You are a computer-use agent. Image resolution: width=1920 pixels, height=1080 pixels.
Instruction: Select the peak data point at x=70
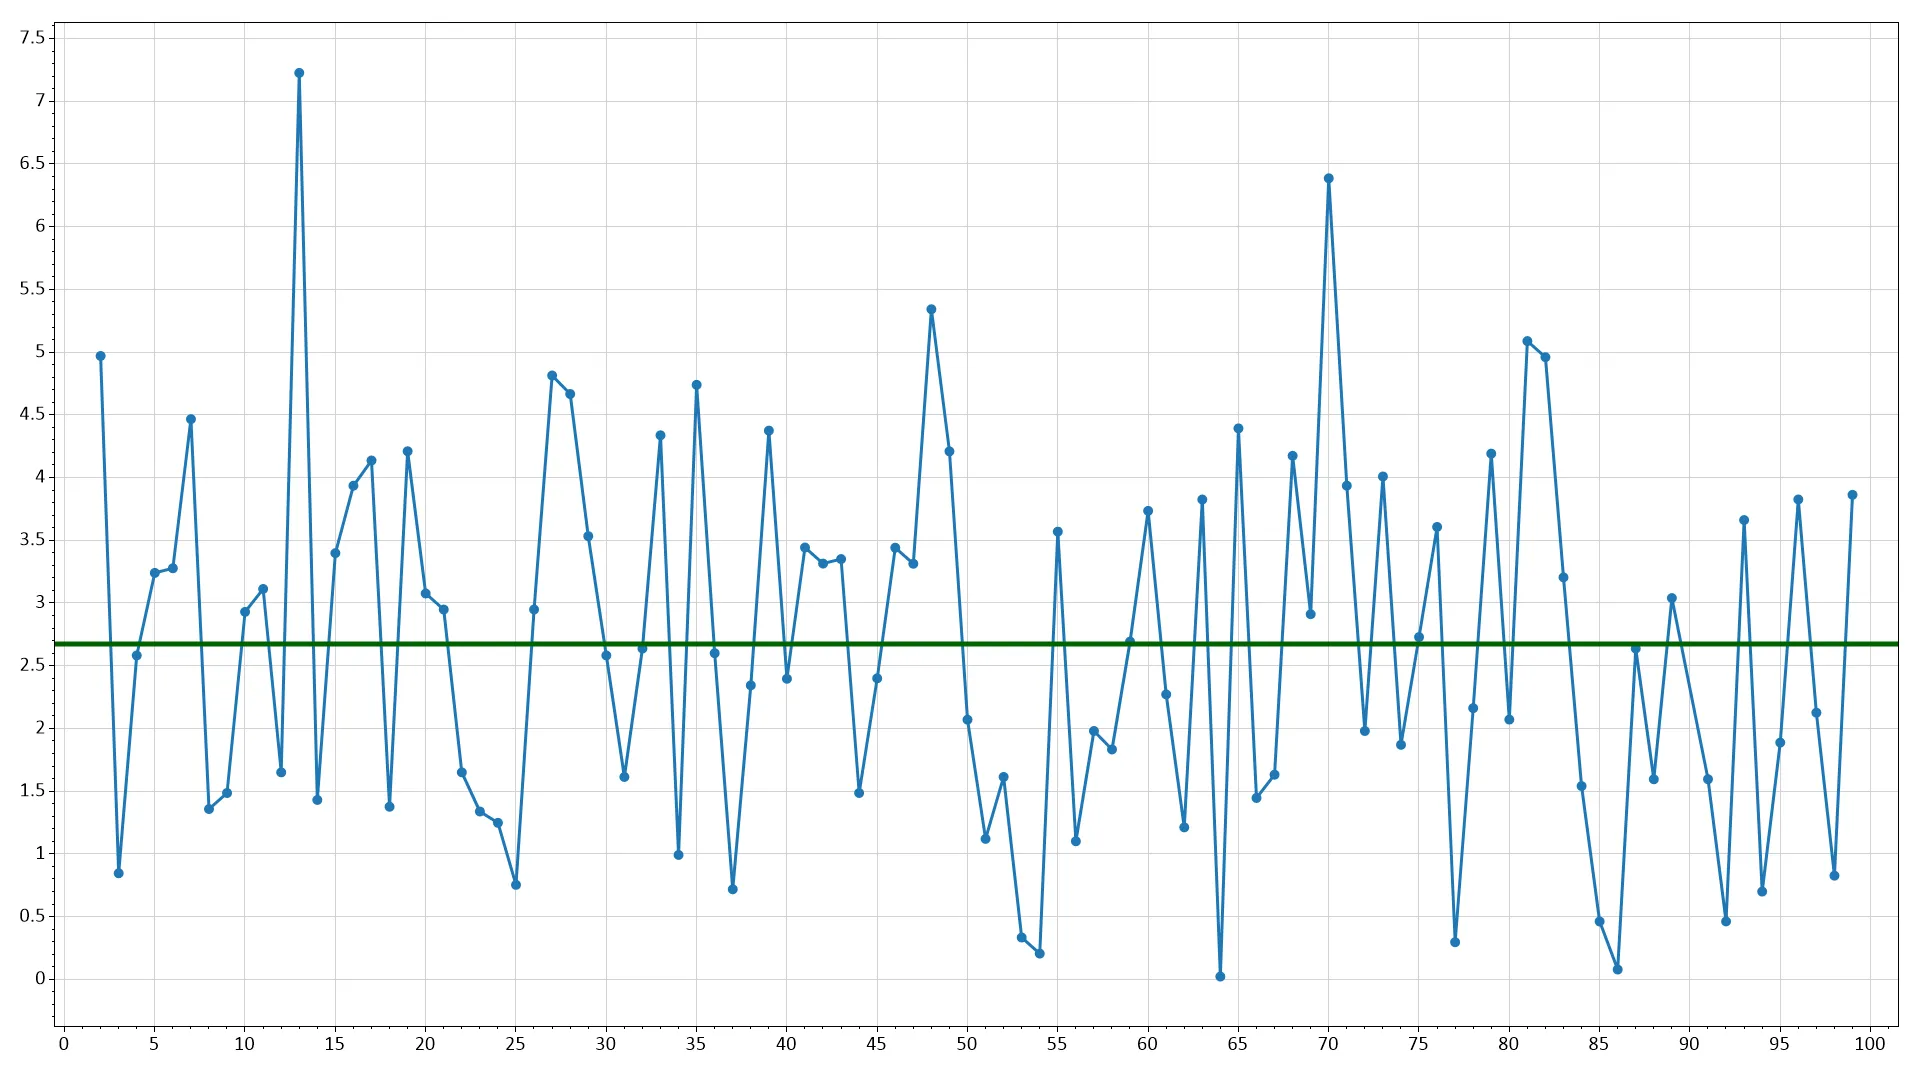[x=1329, y=179]
